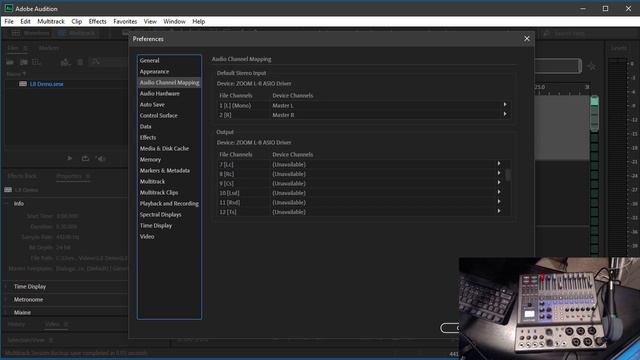Select Markers & Metadata category
Image resolution: width=640 pixels, height=360 pixels.
point(164,171)
